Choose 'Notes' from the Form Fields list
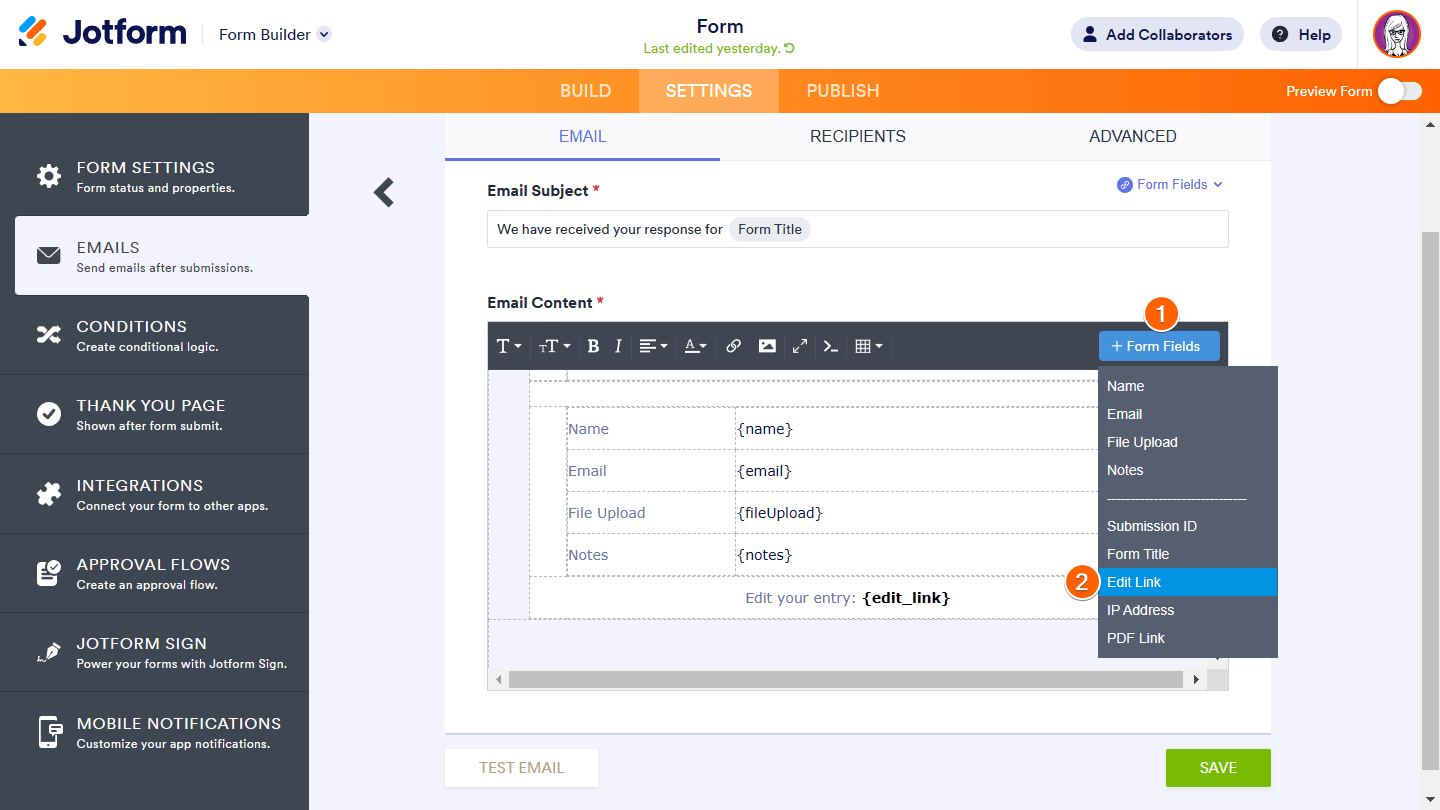The height and width of the screenshot is (810, 1440). pos(1188,470)
